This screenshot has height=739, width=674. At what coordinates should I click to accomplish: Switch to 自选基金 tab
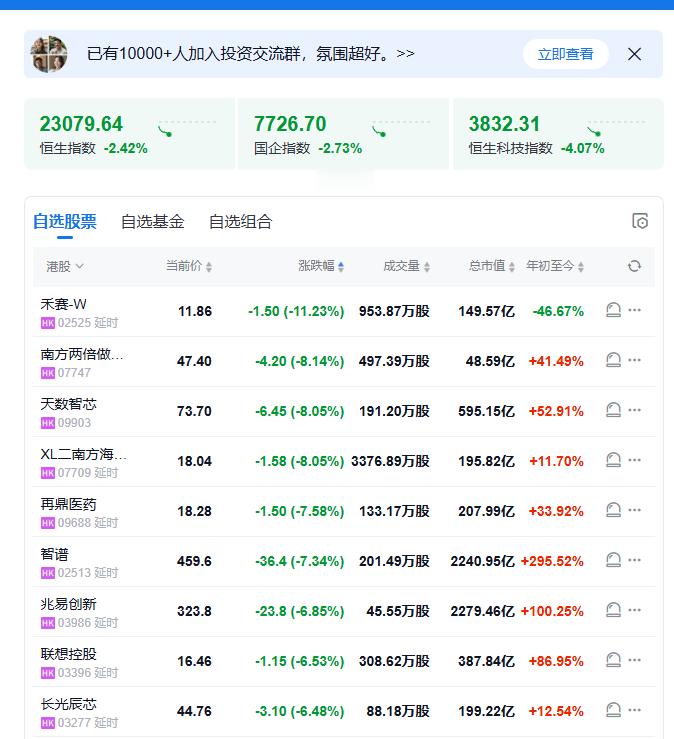pos(152,222)
